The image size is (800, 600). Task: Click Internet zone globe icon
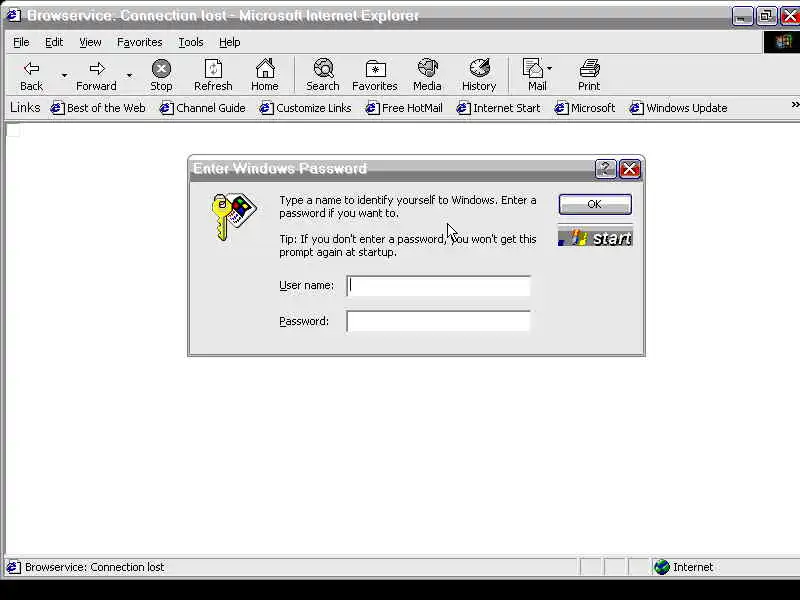click(662, 567)
